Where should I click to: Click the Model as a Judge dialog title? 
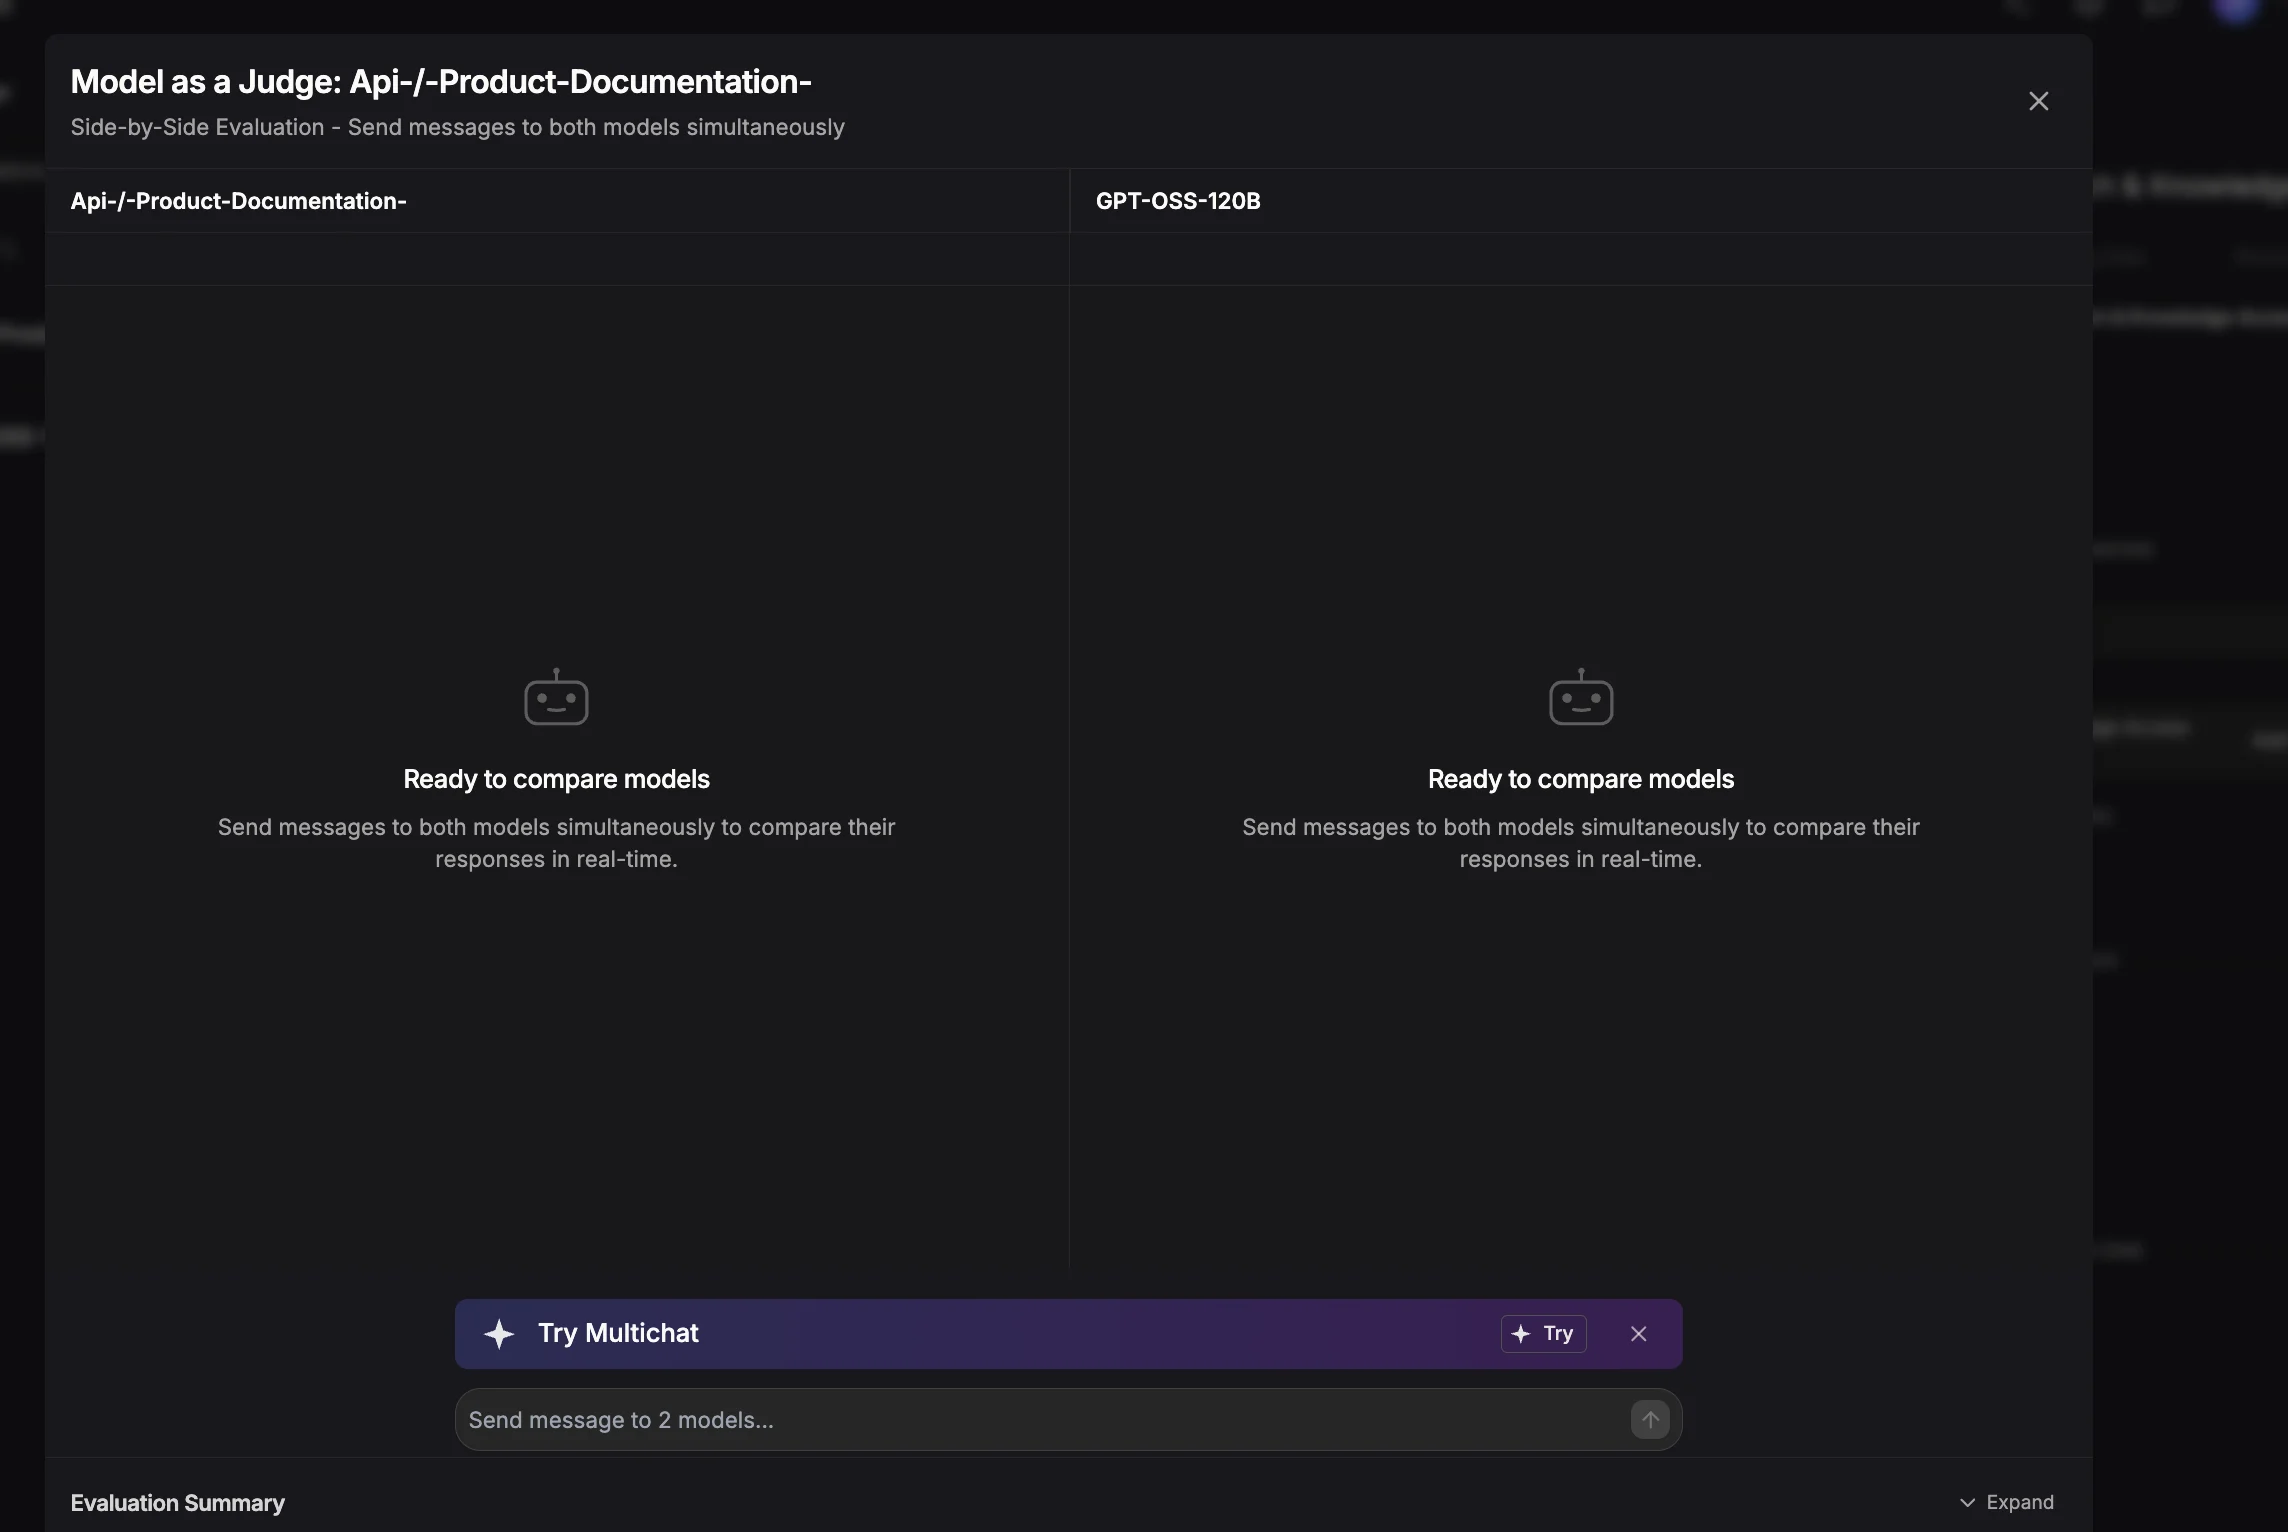coord(441,82)
